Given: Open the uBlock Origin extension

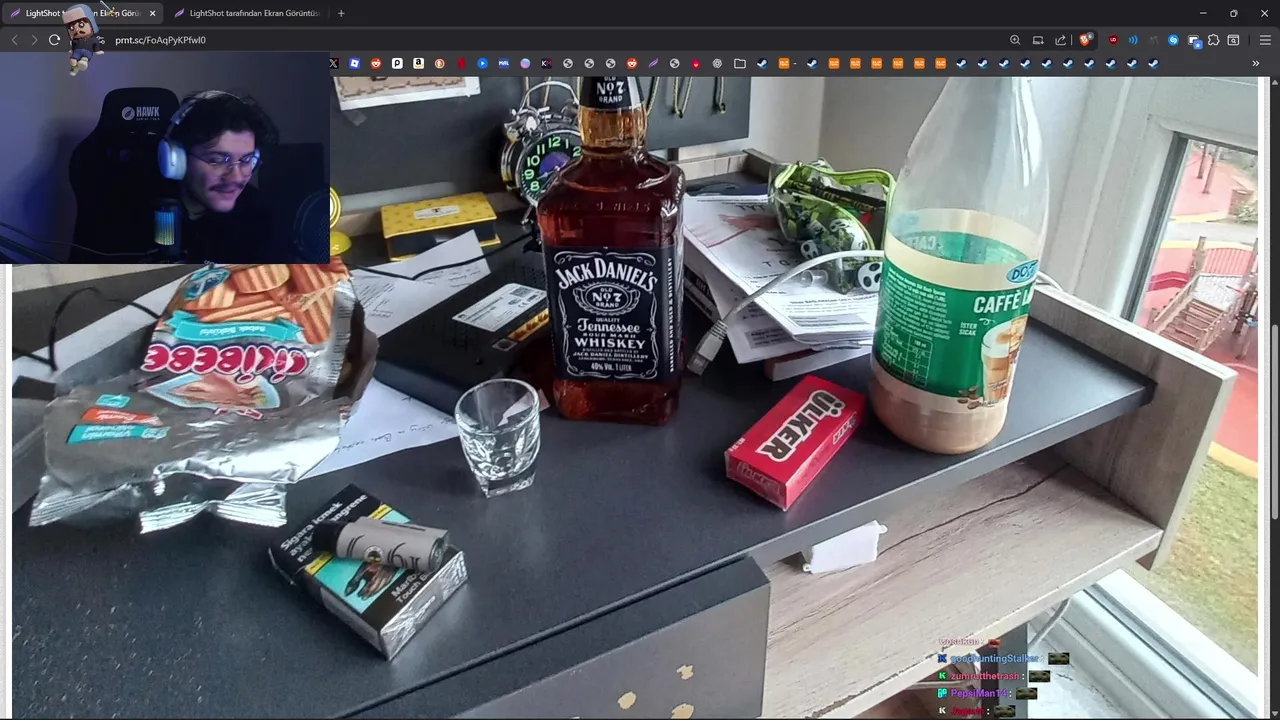Looking at the screenshot, I should coord(1113,40).
